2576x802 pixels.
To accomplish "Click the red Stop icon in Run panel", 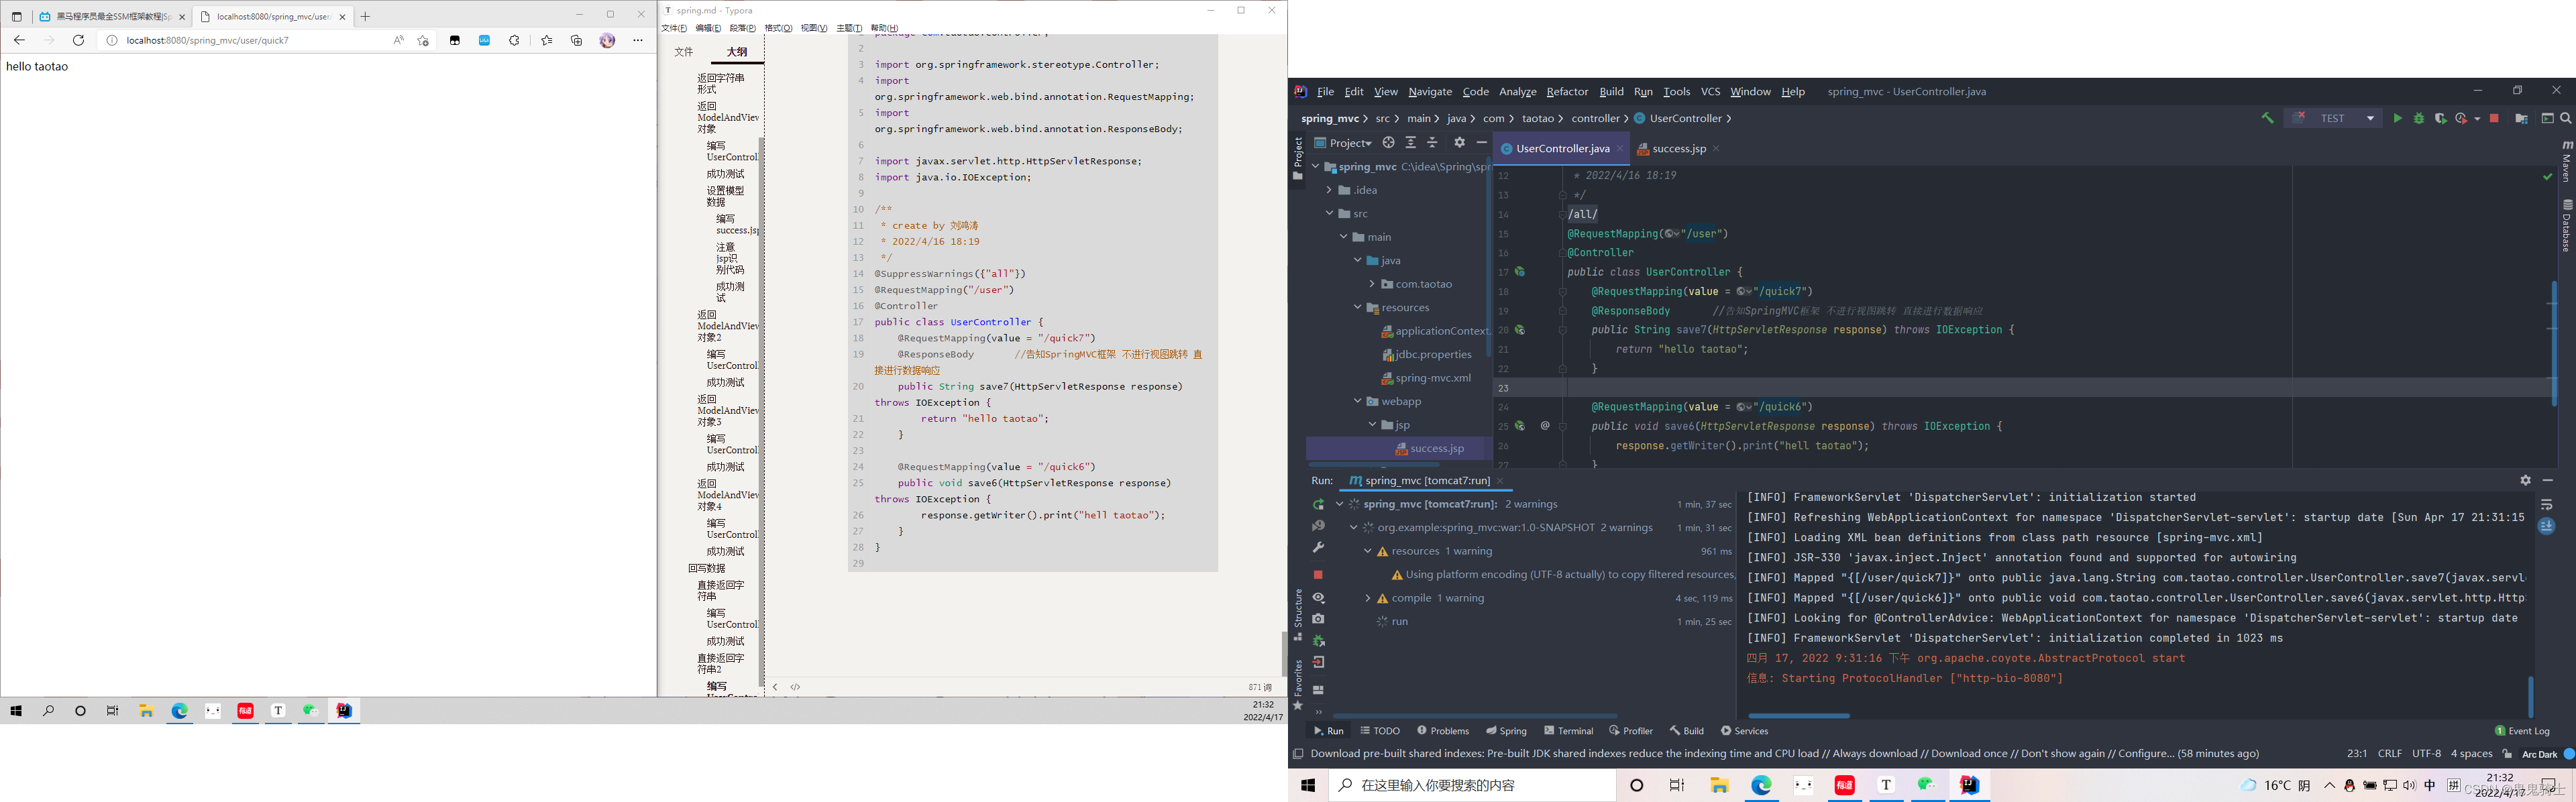I will pos(1318,575).
